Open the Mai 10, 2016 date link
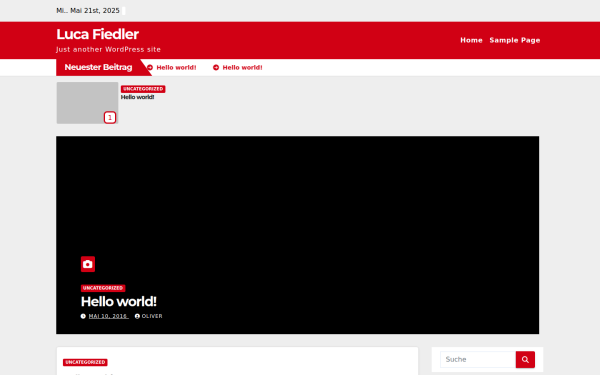Screen dimensions: 600x375 point(108,316)
